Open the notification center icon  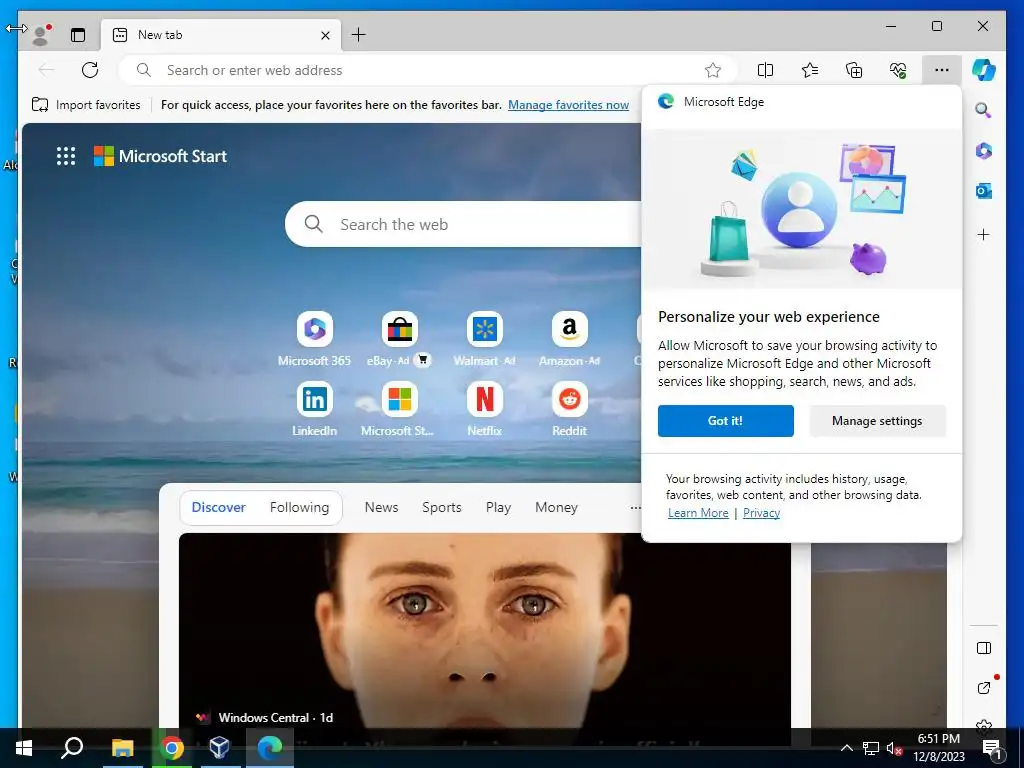point(992,750)
